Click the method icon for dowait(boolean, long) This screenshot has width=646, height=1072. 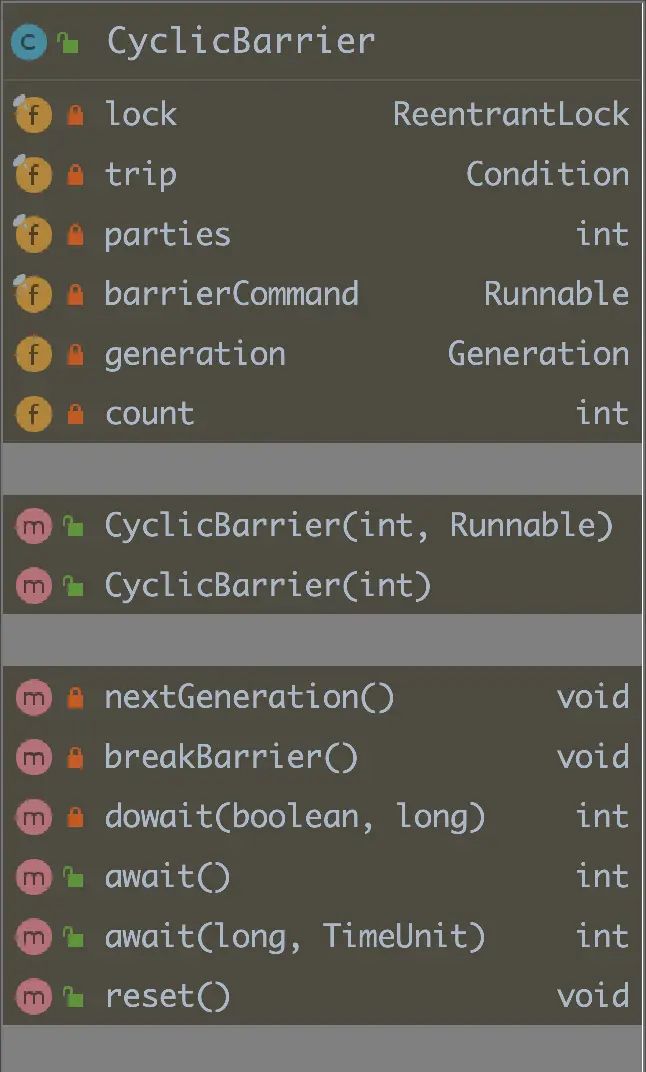31,817
